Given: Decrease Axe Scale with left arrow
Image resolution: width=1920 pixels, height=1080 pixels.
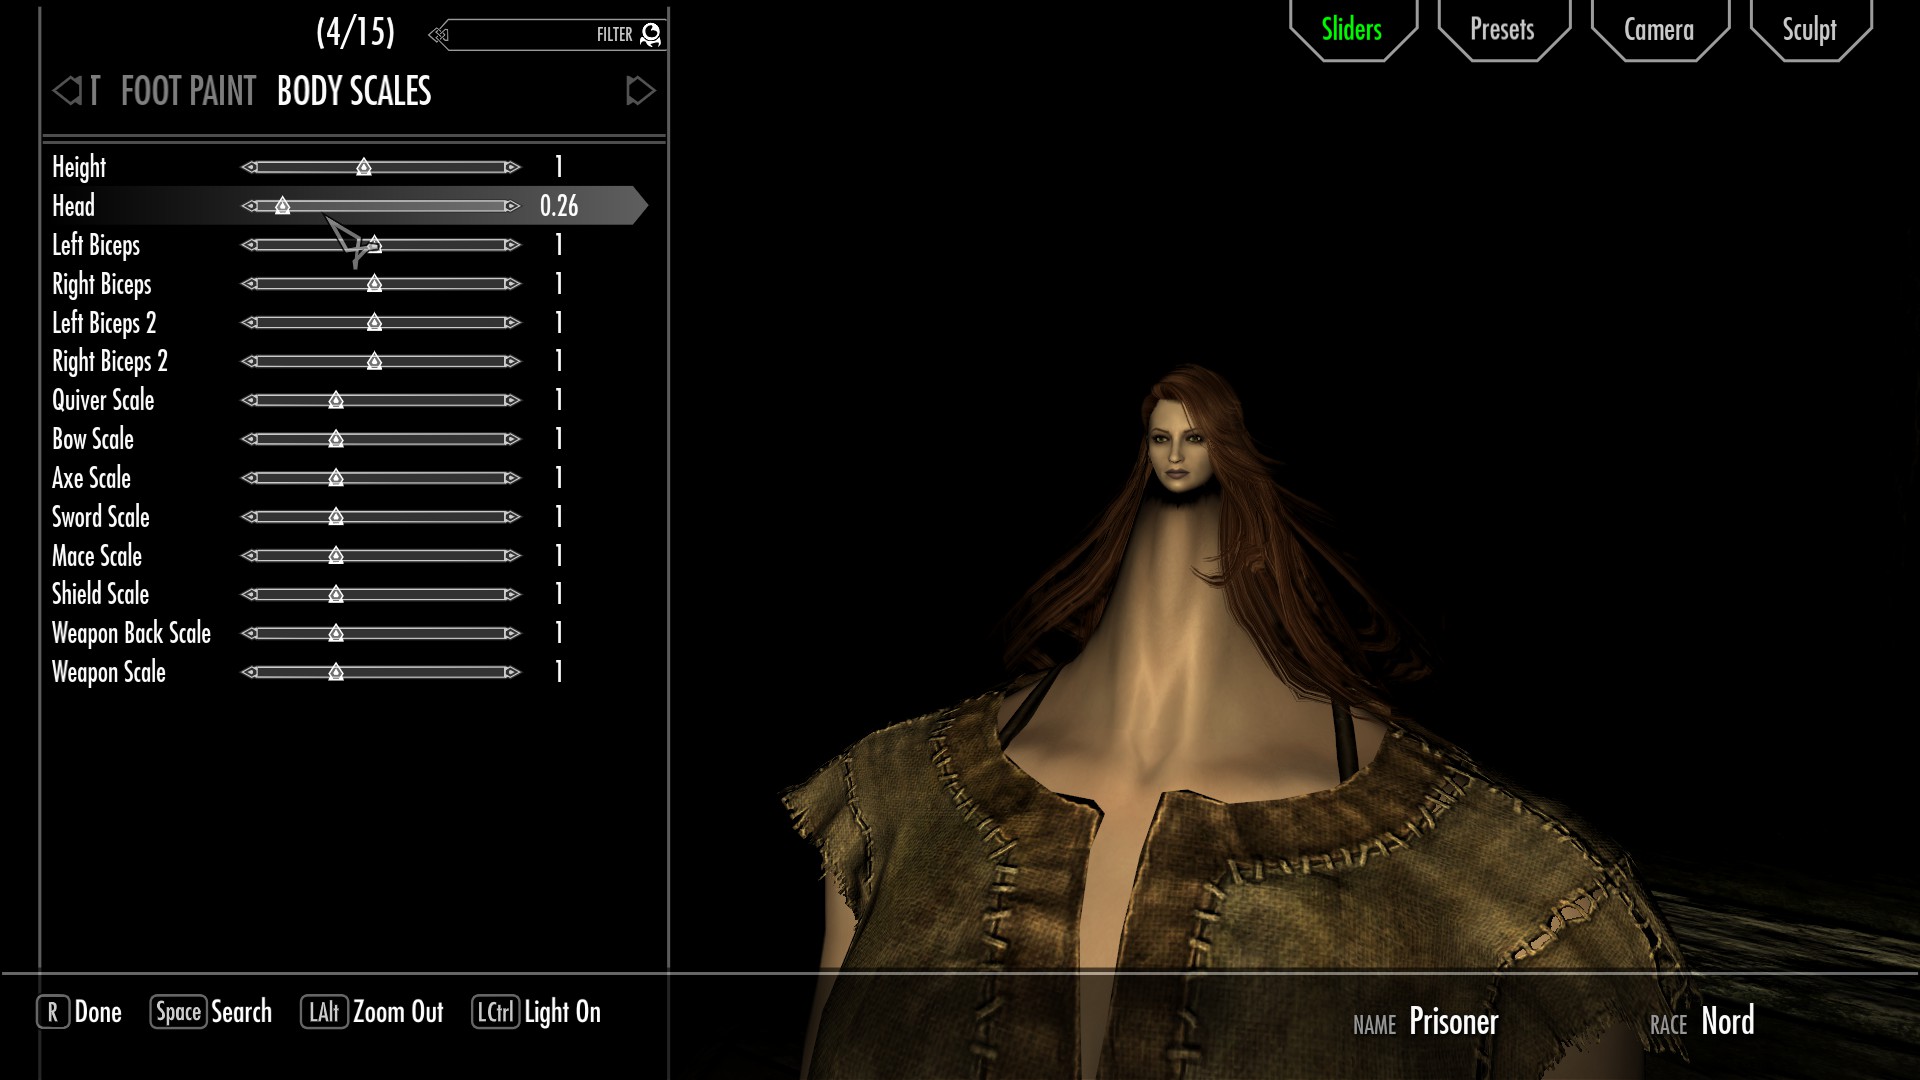Looking at the screenshot, I should click(250, 478).
